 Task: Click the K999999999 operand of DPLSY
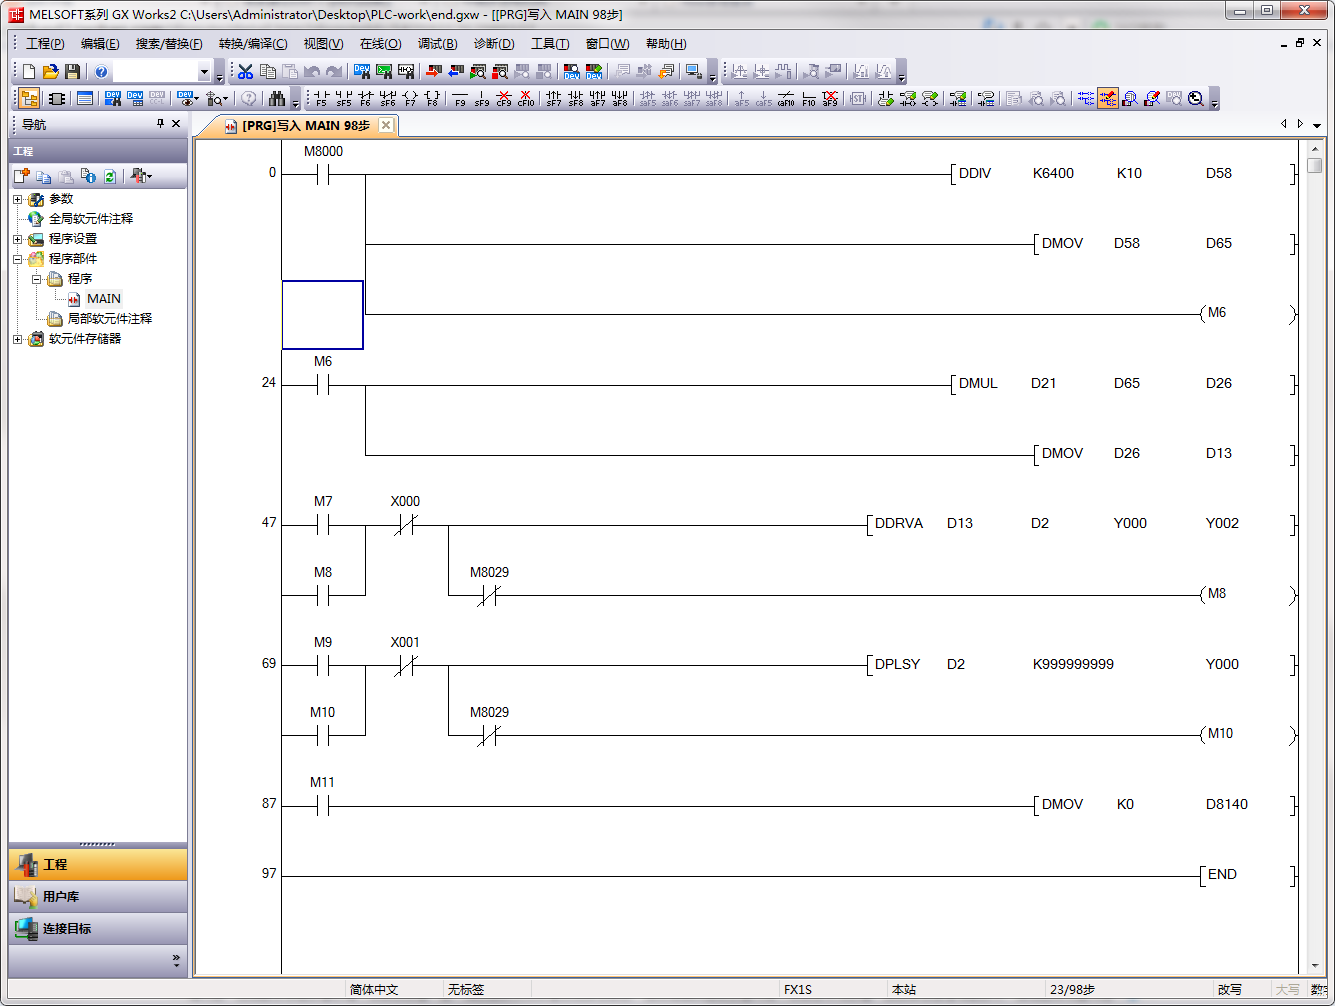[1073, 664]
